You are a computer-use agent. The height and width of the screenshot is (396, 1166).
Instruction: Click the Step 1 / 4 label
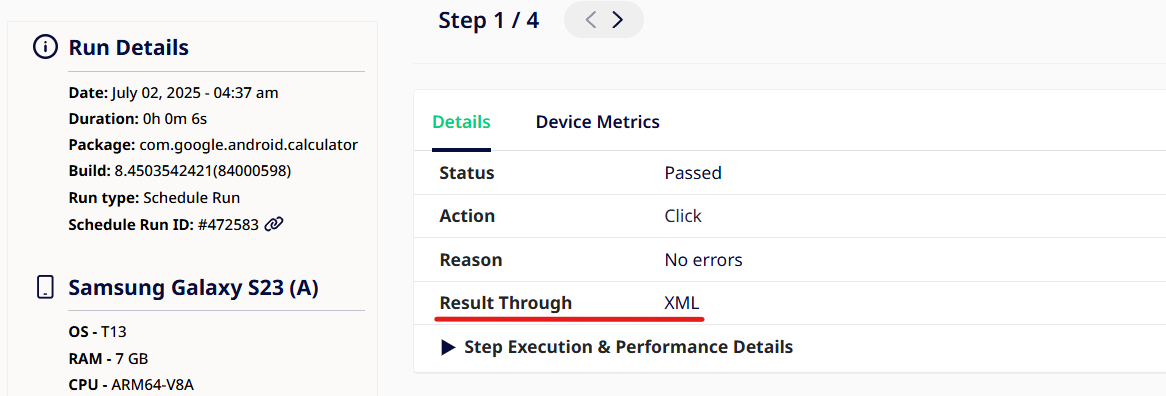pos(489,20)
